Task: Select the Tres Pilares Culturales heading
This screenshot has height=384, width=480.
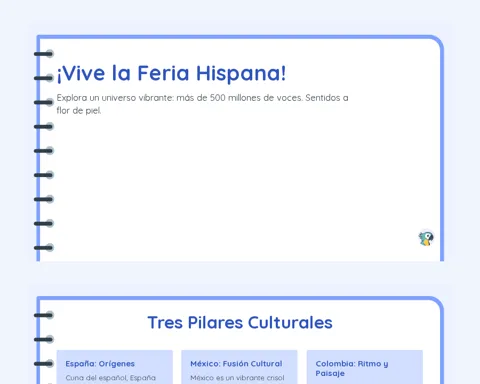Action: (x=240, y=322)
